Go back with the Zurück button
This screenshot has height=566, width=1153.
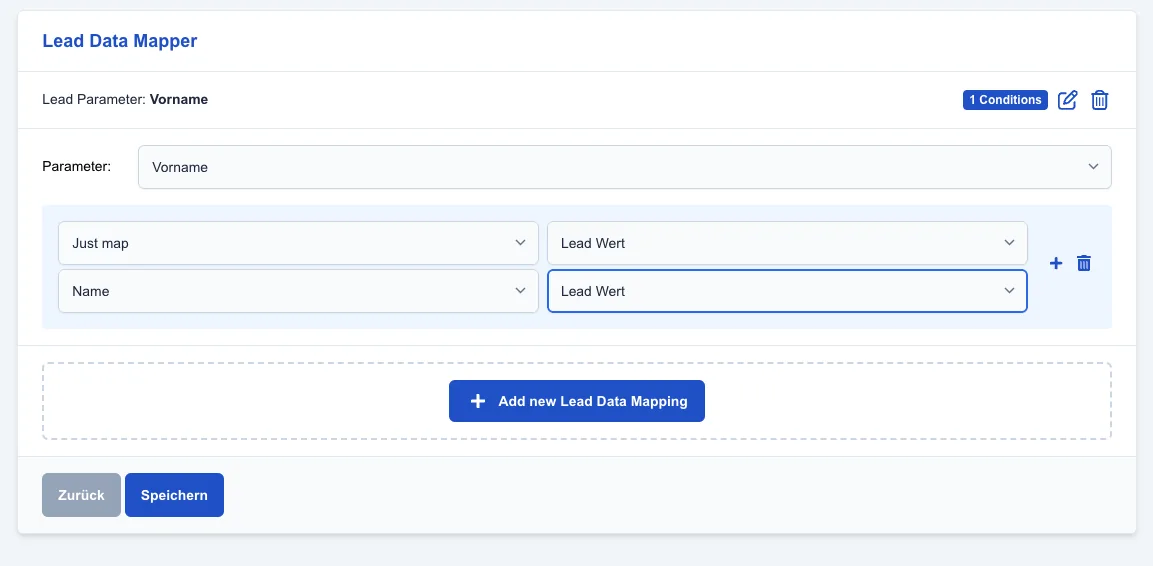pyautogui.click(x=82, y=495)
